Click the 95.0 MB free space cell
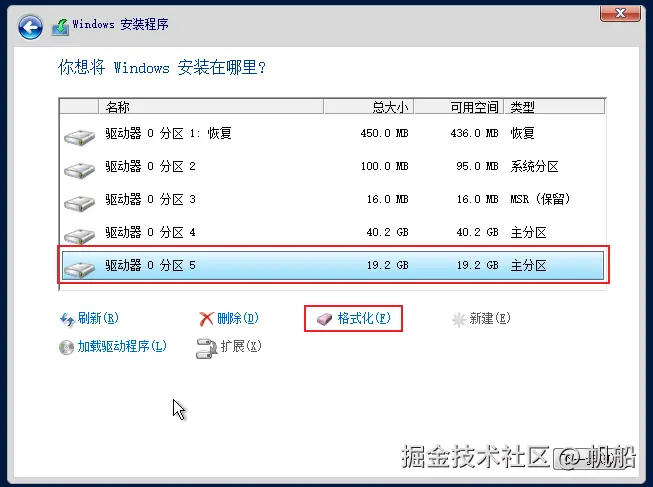The height and width of the screenshot is (487, 653). 477,166
